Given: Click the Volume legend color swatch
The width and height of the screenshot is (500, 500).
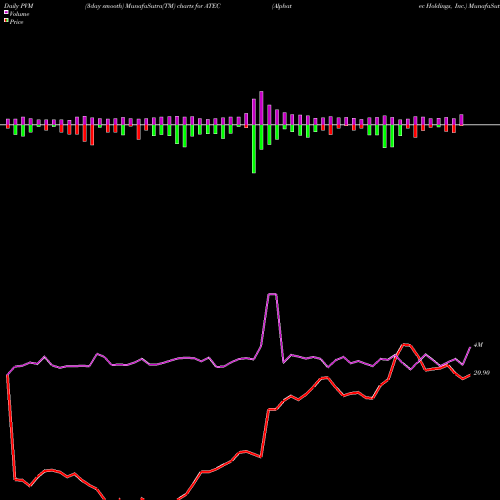Looking at the screenshot, I should (x=6, y=13).
